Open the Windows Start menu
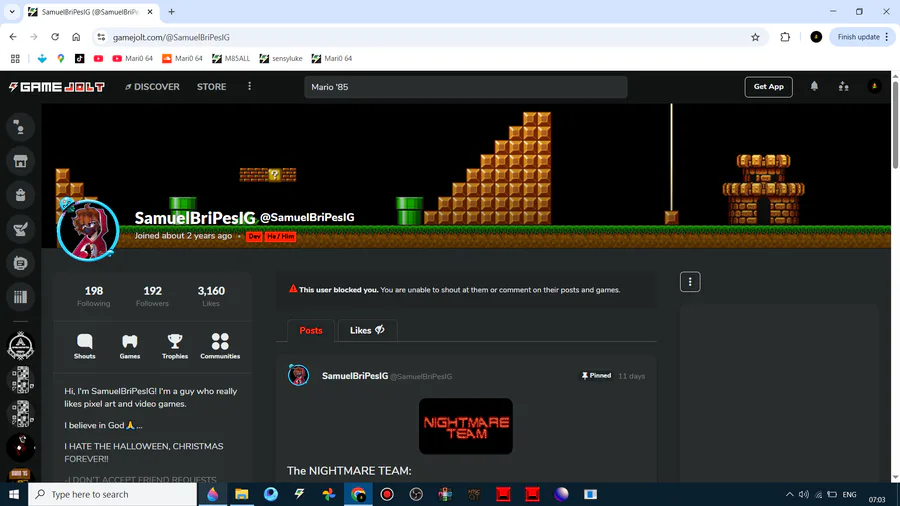The height and width of the screenshot is (506, 900). [x=14, y=495]
